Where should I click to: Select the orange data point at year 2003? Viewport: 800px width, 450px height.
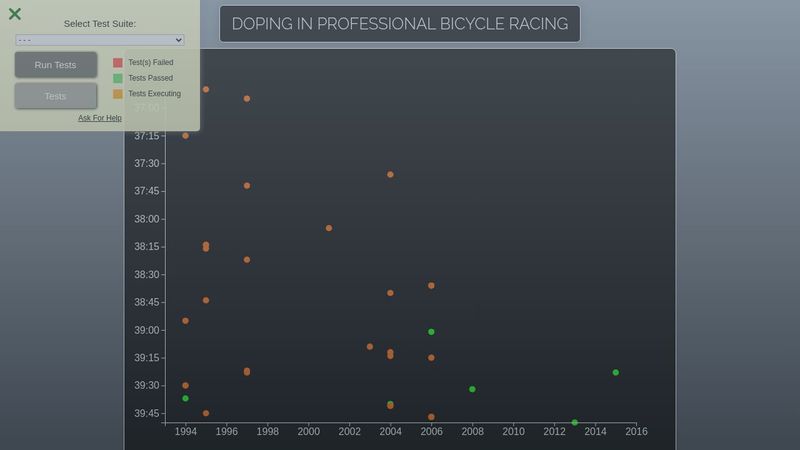coord(370,347)
